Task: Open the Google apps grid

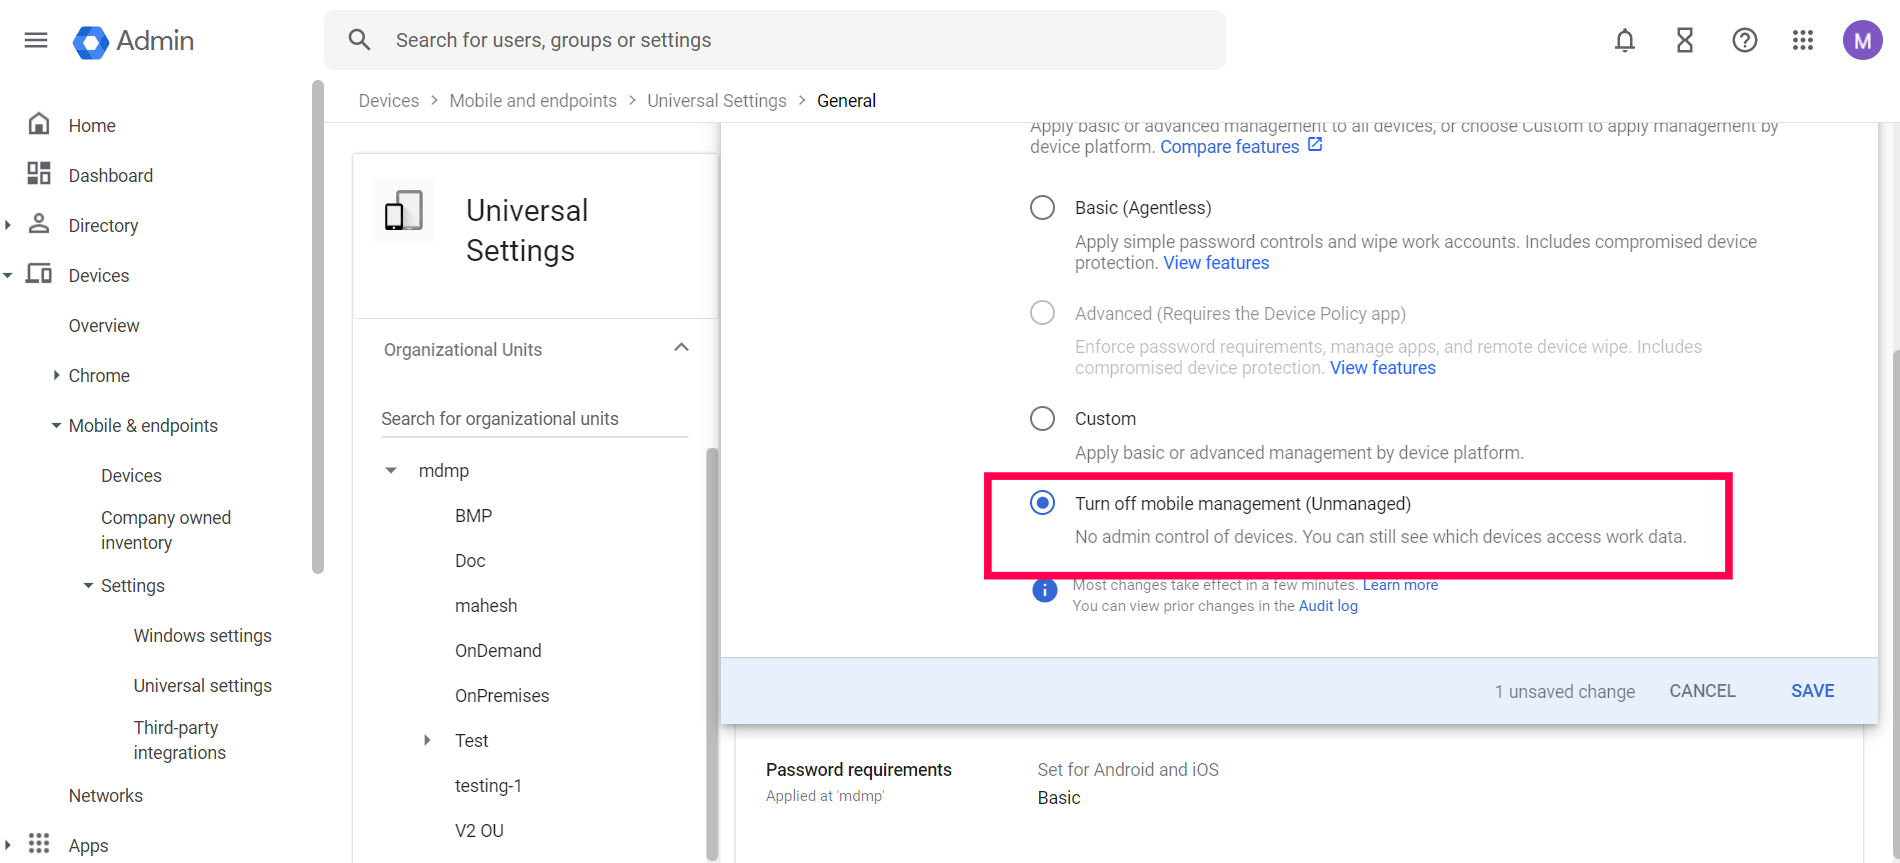Action: click(1803, 40)
